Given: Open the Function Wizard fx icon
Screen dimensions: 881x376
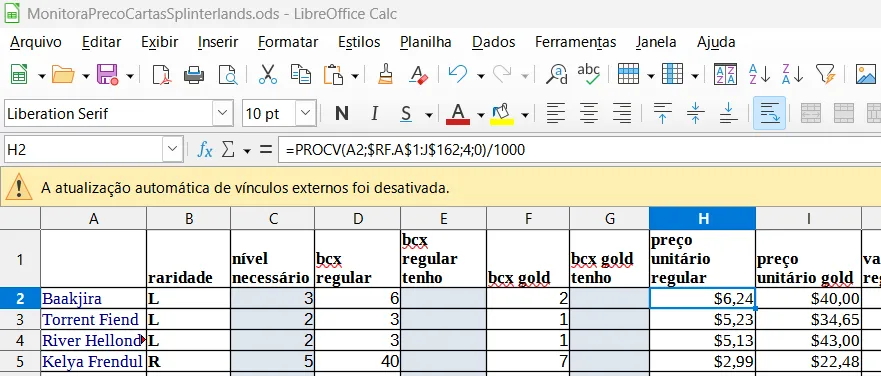Looking at the screenshot, I should pyautogui.click(x=205, y=150).
